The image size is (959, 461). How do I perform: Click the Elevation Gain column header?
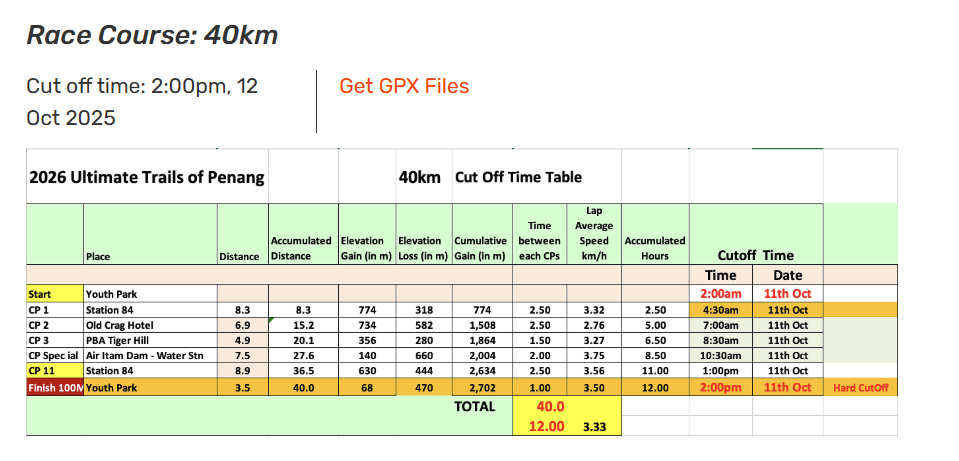pos(368,248)
